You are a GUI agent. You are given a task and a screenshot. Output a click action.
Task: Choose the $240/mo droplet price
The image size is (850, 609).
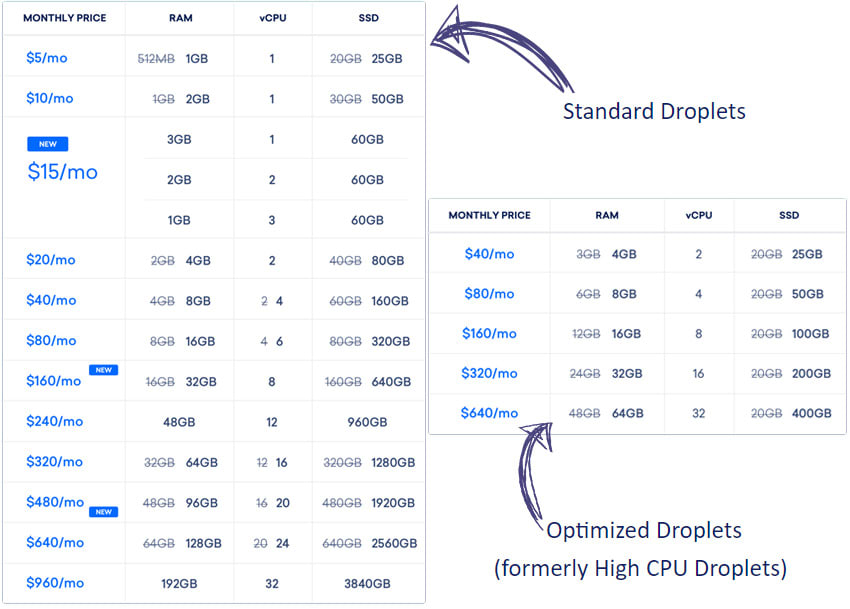(54, 421)
